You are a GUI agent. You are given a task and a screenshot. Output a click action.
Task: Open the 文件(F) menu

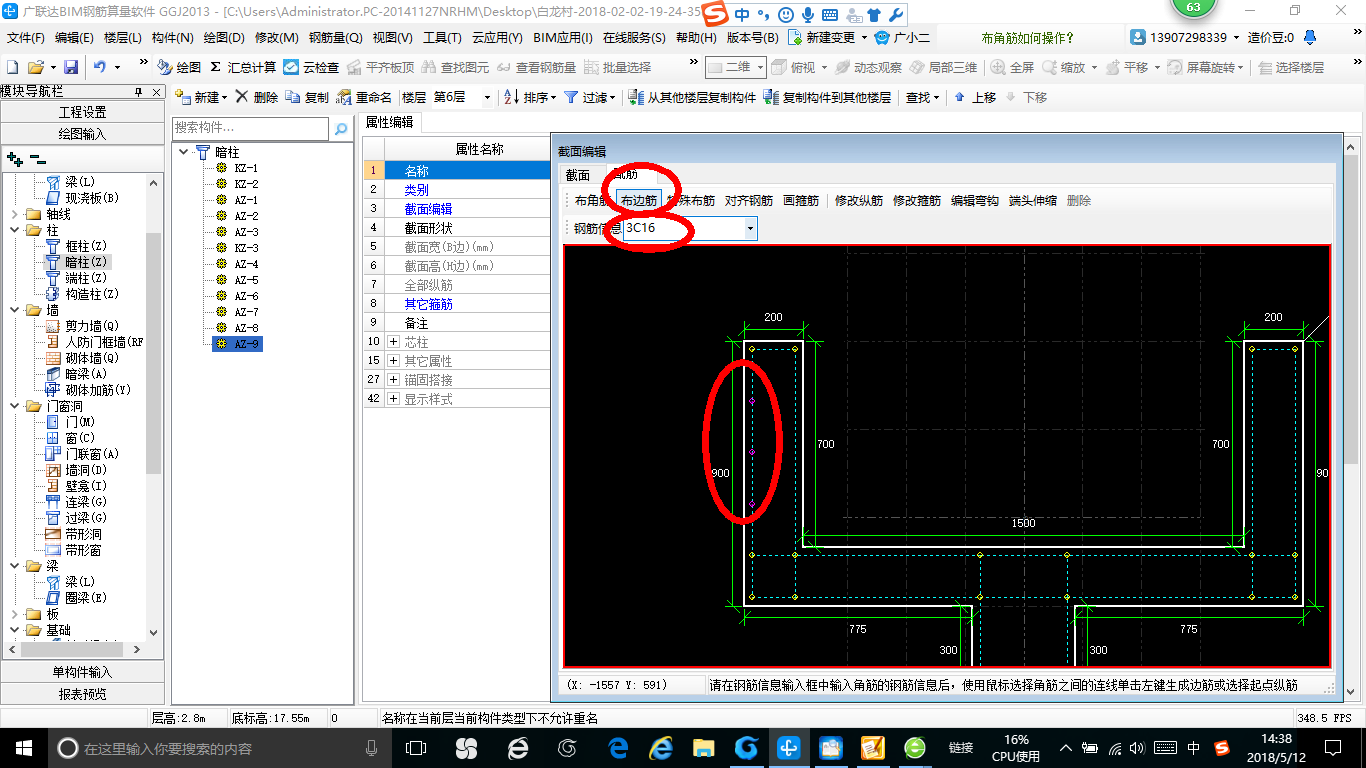26,37
